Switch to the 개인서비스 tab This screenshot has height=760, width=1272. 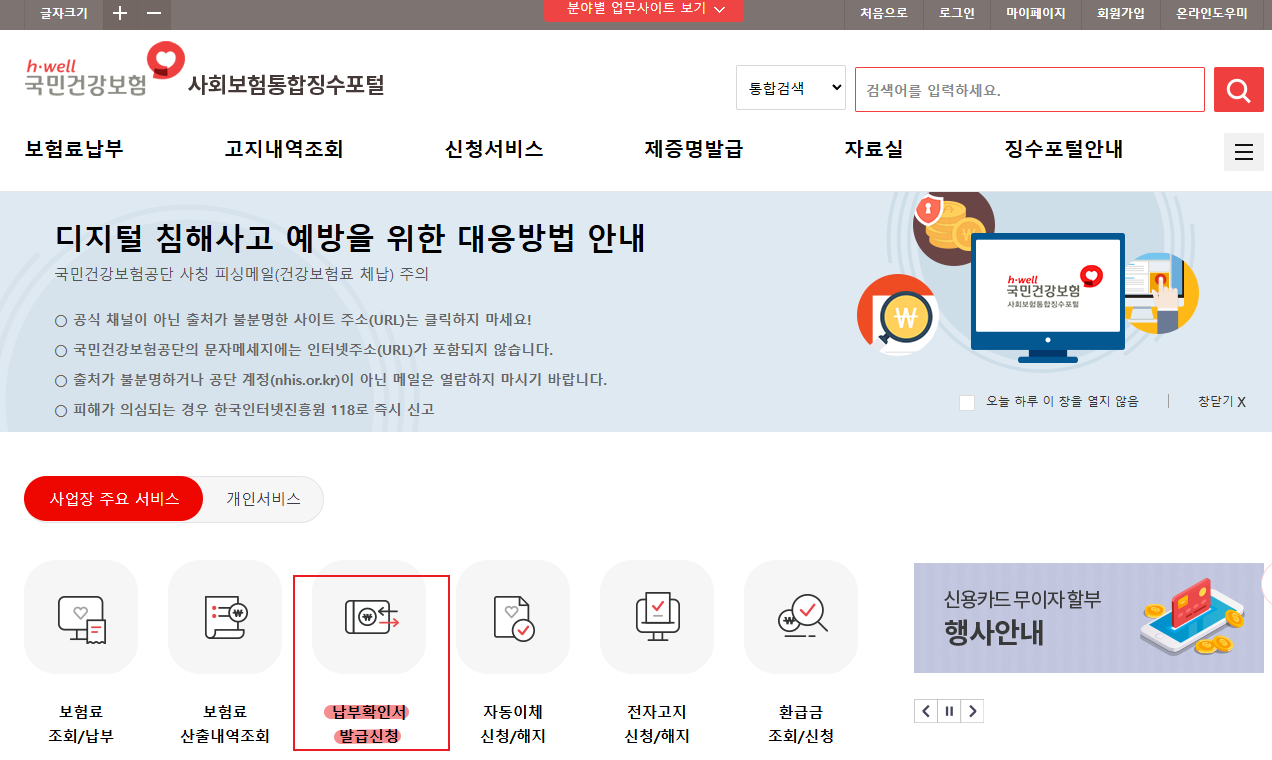[263, 499]
